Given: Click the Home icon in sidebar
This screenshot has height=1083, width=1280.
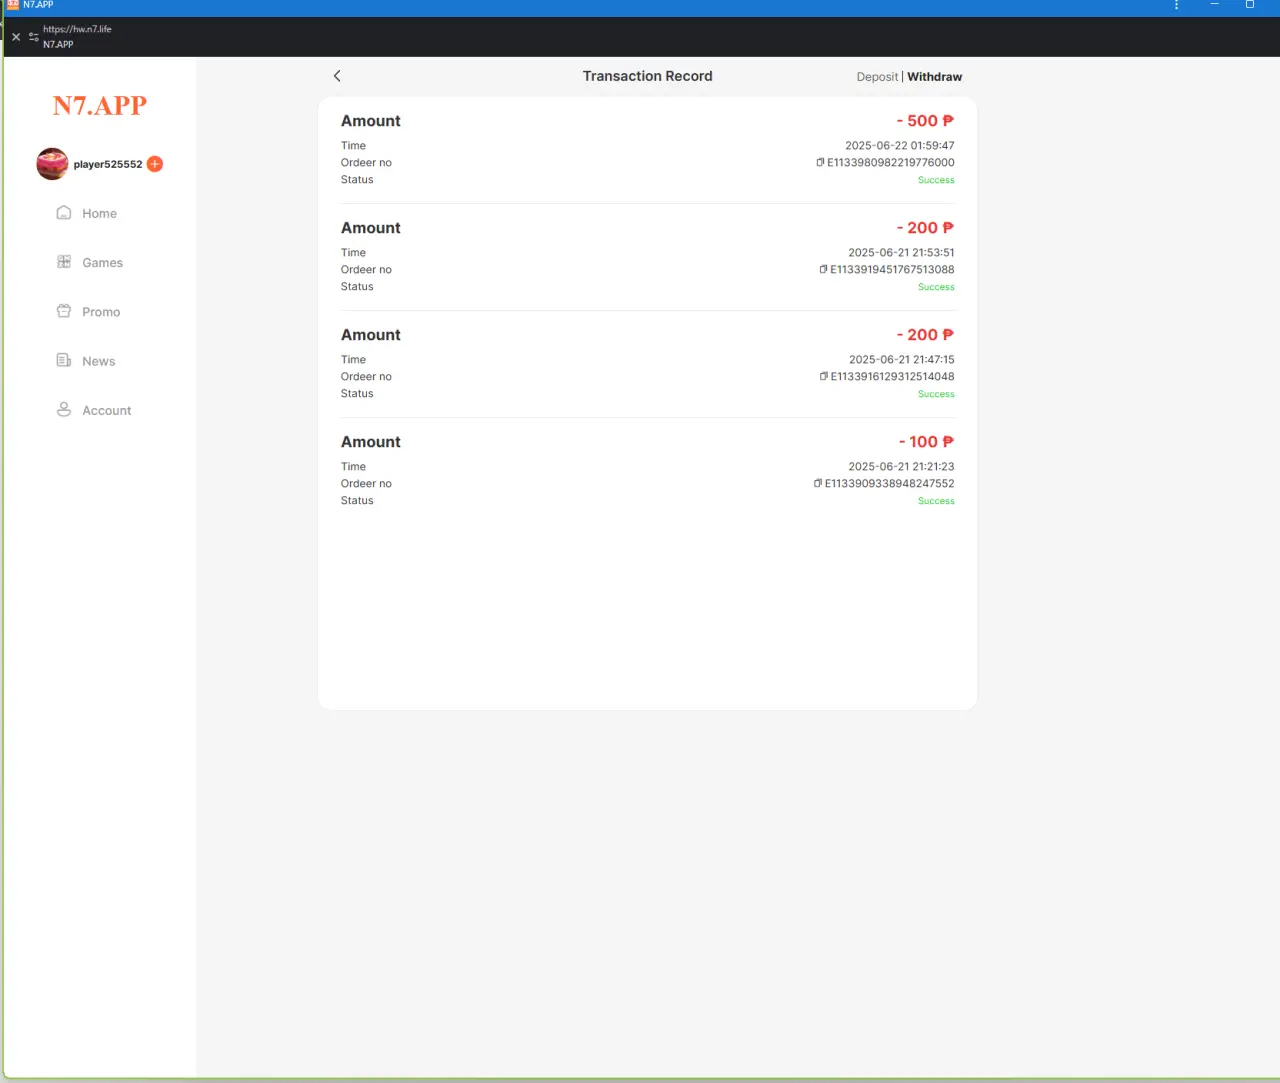Looking at the screenshot, I should point(64,213).
